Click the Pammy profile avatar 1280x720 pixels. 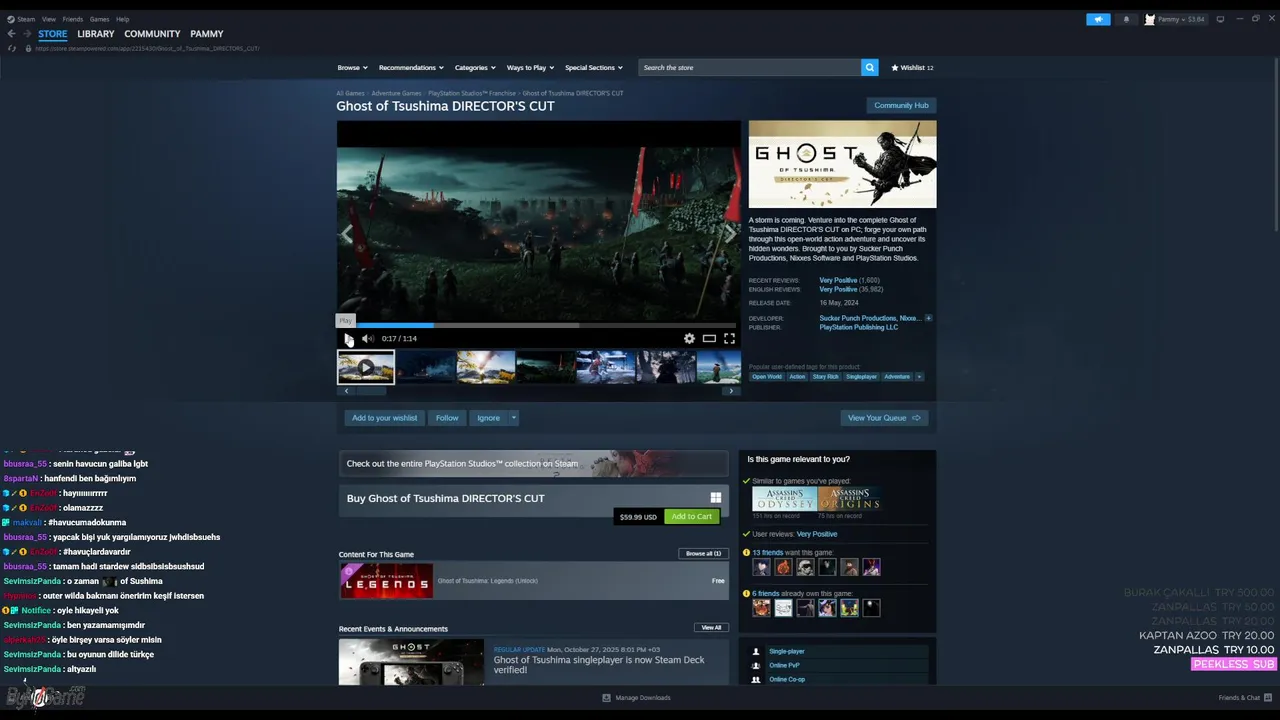[1149, 19]
